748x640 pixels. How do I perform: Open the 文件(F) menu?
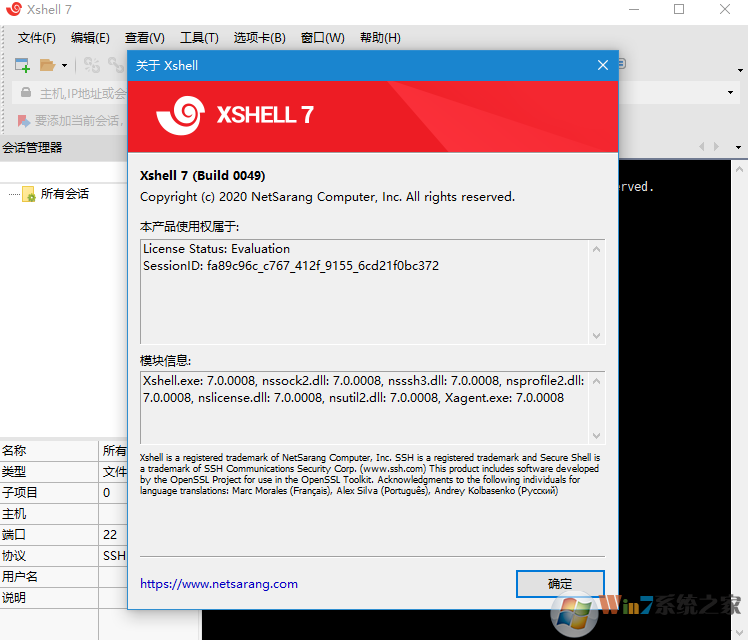pos(37,38)
